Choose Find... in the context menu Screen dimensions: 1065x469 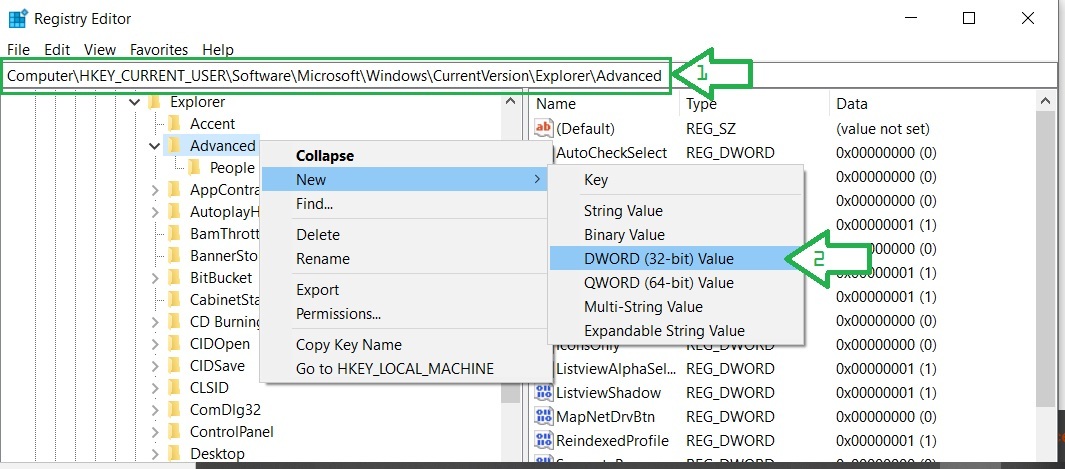[x=404, y=204]
